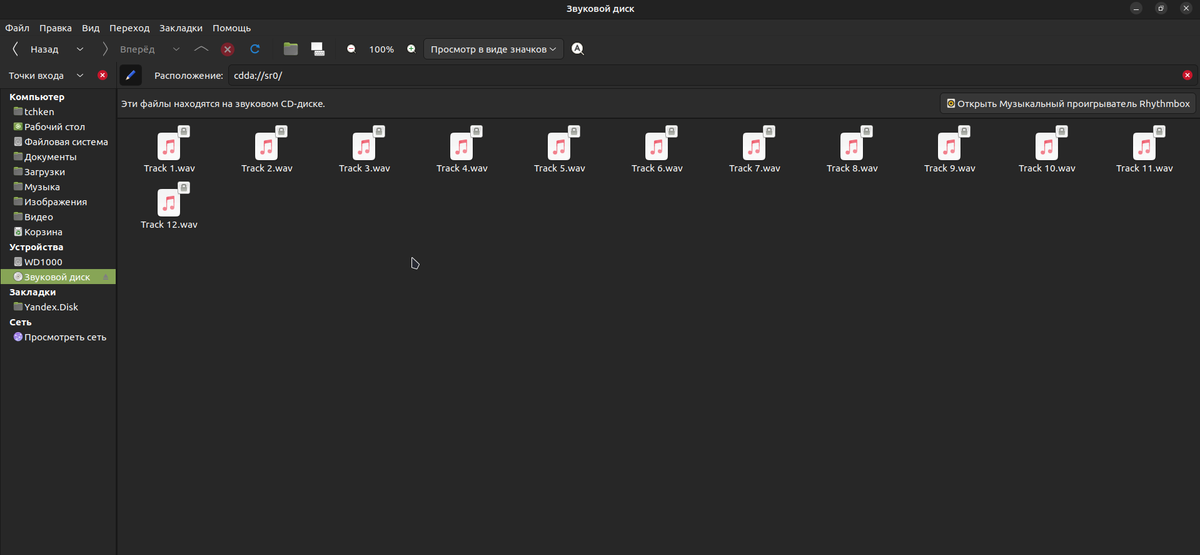Close the location bar via its red X
1200x555 pixels.
(1187, 75)
